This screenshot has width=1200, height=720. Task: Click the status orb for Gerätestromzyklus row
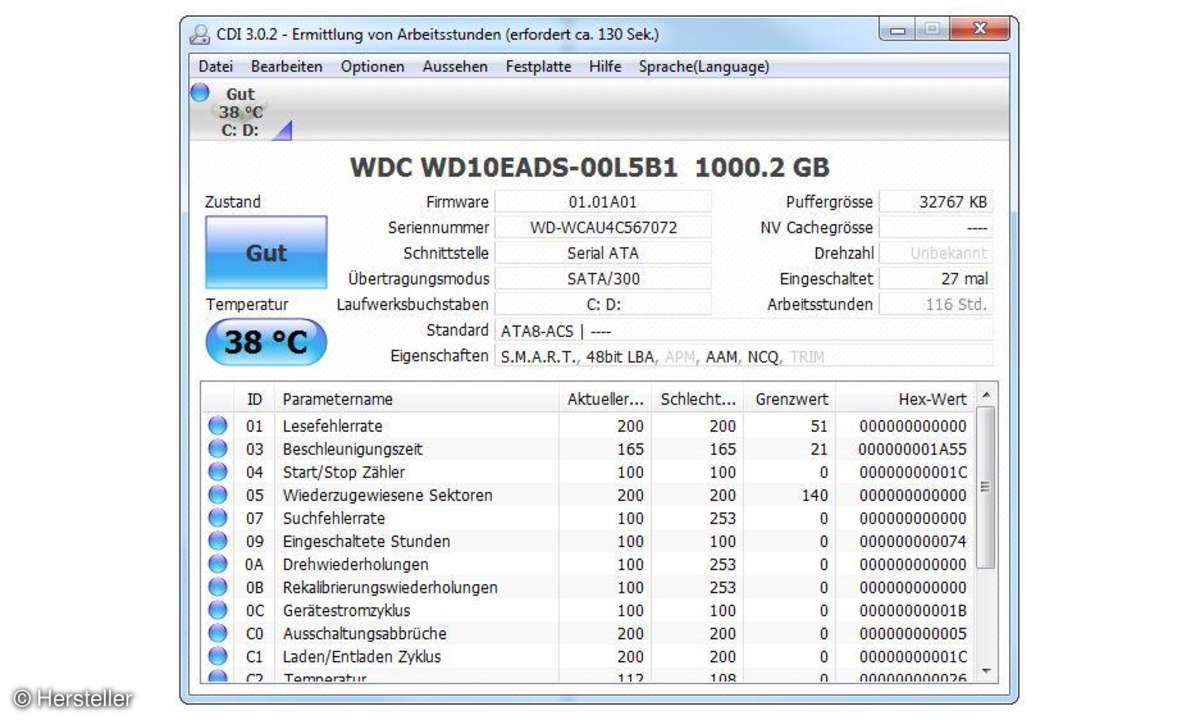pos(217,609)
